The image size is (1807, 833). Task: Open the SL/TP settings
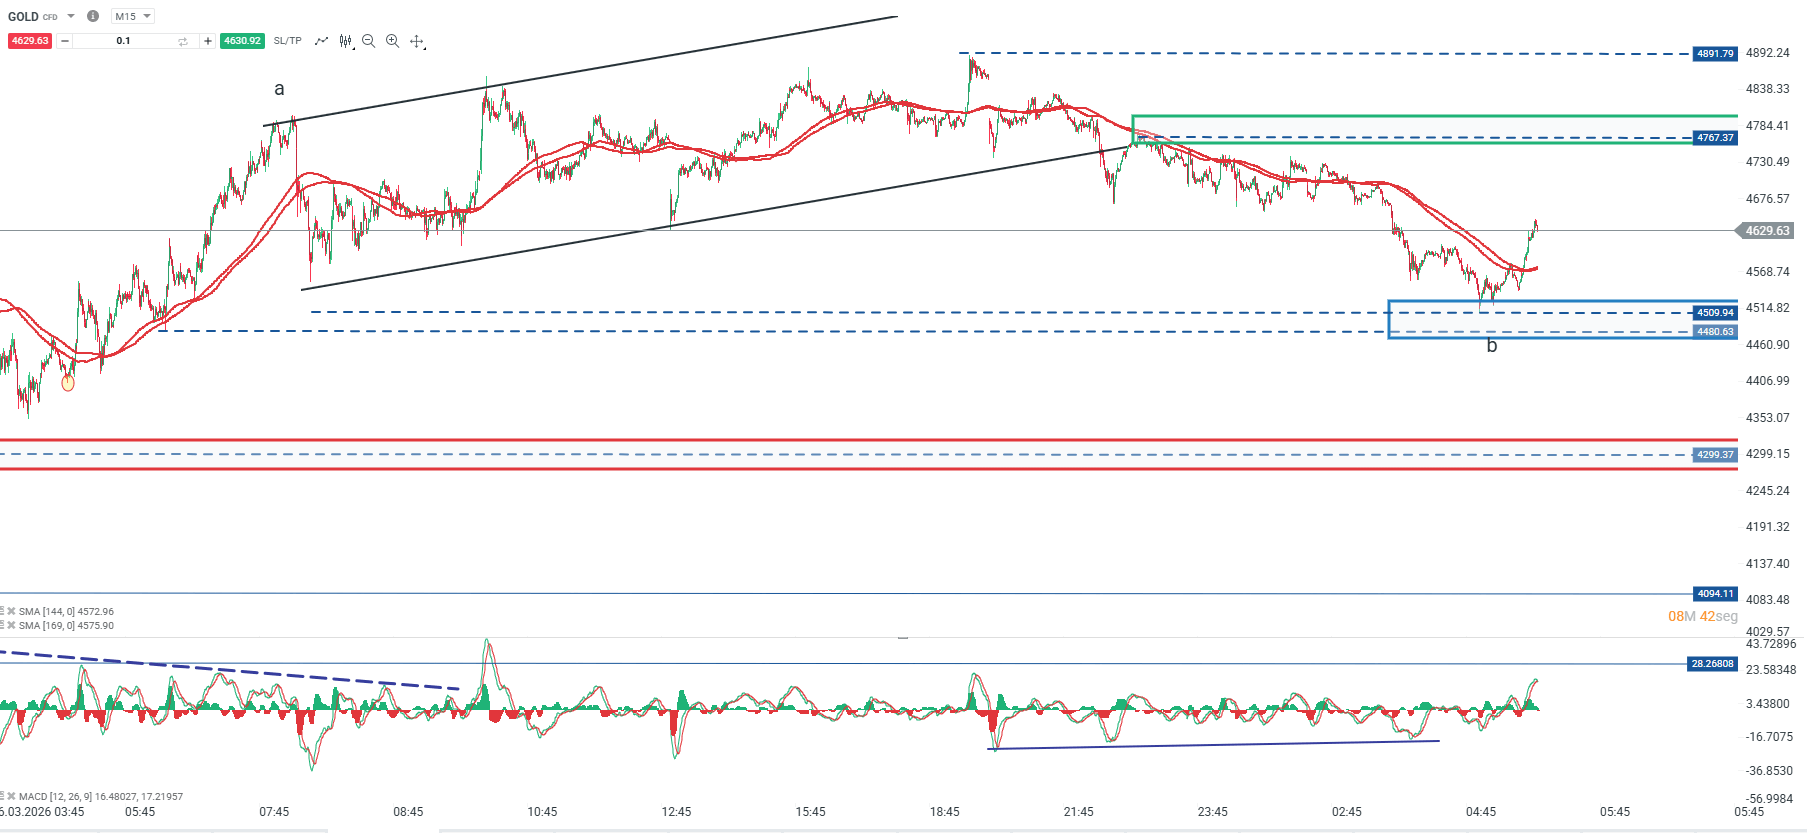point(287,41)
